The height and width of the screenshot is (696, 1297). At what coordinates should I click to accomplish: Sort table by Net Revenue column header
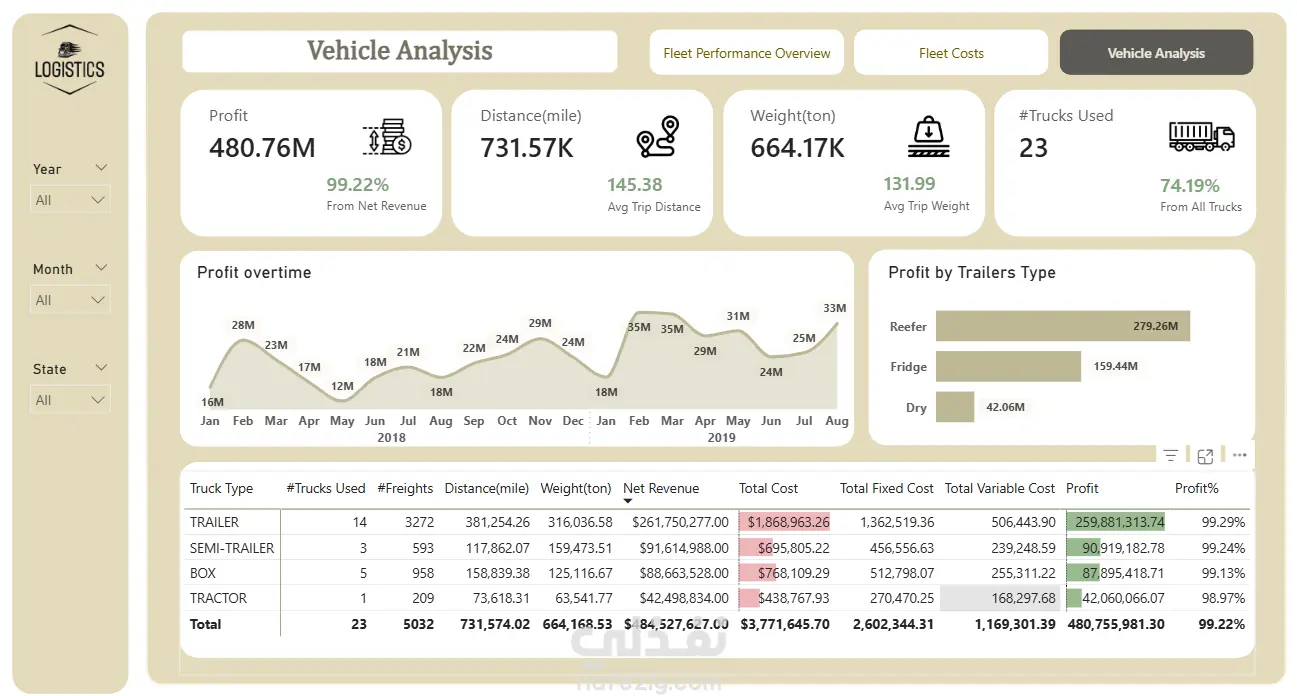661,489
